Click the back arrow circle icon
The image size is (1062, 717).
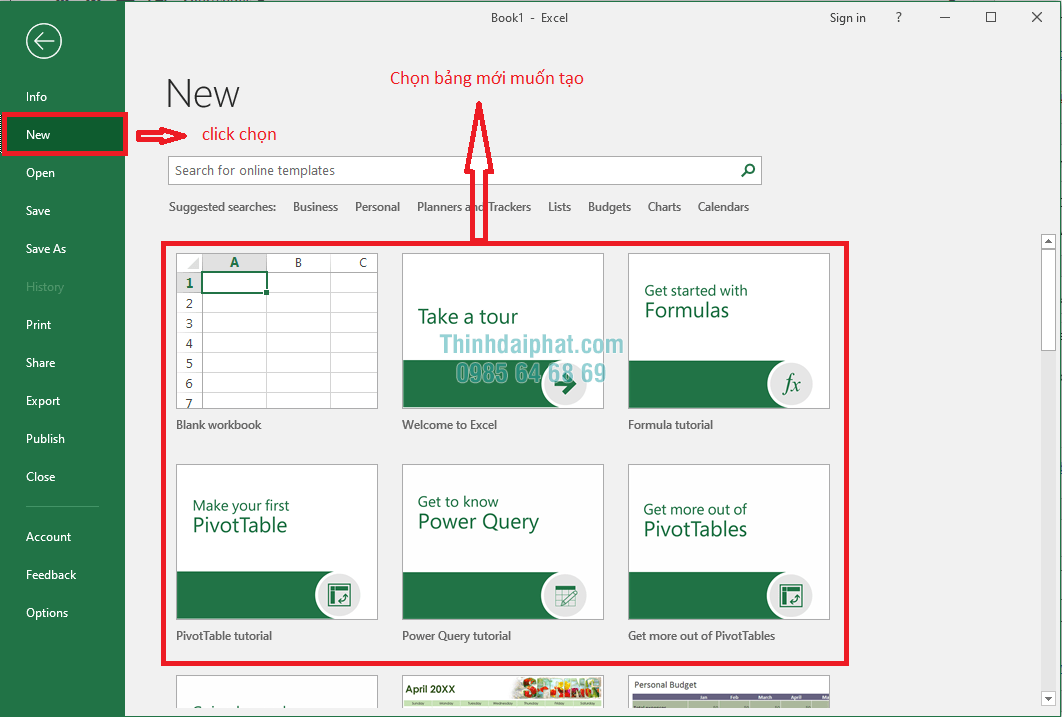44,41
